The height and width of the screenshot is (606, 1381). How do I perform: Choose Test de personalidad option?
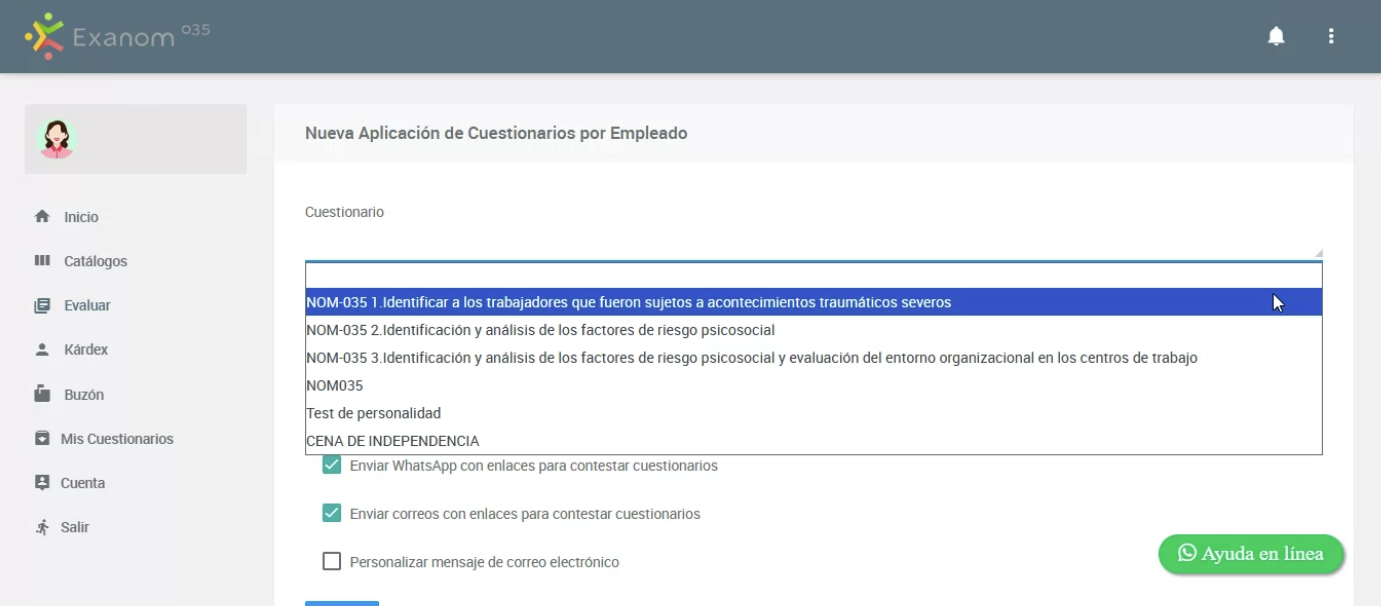click(x=813, y=413)
